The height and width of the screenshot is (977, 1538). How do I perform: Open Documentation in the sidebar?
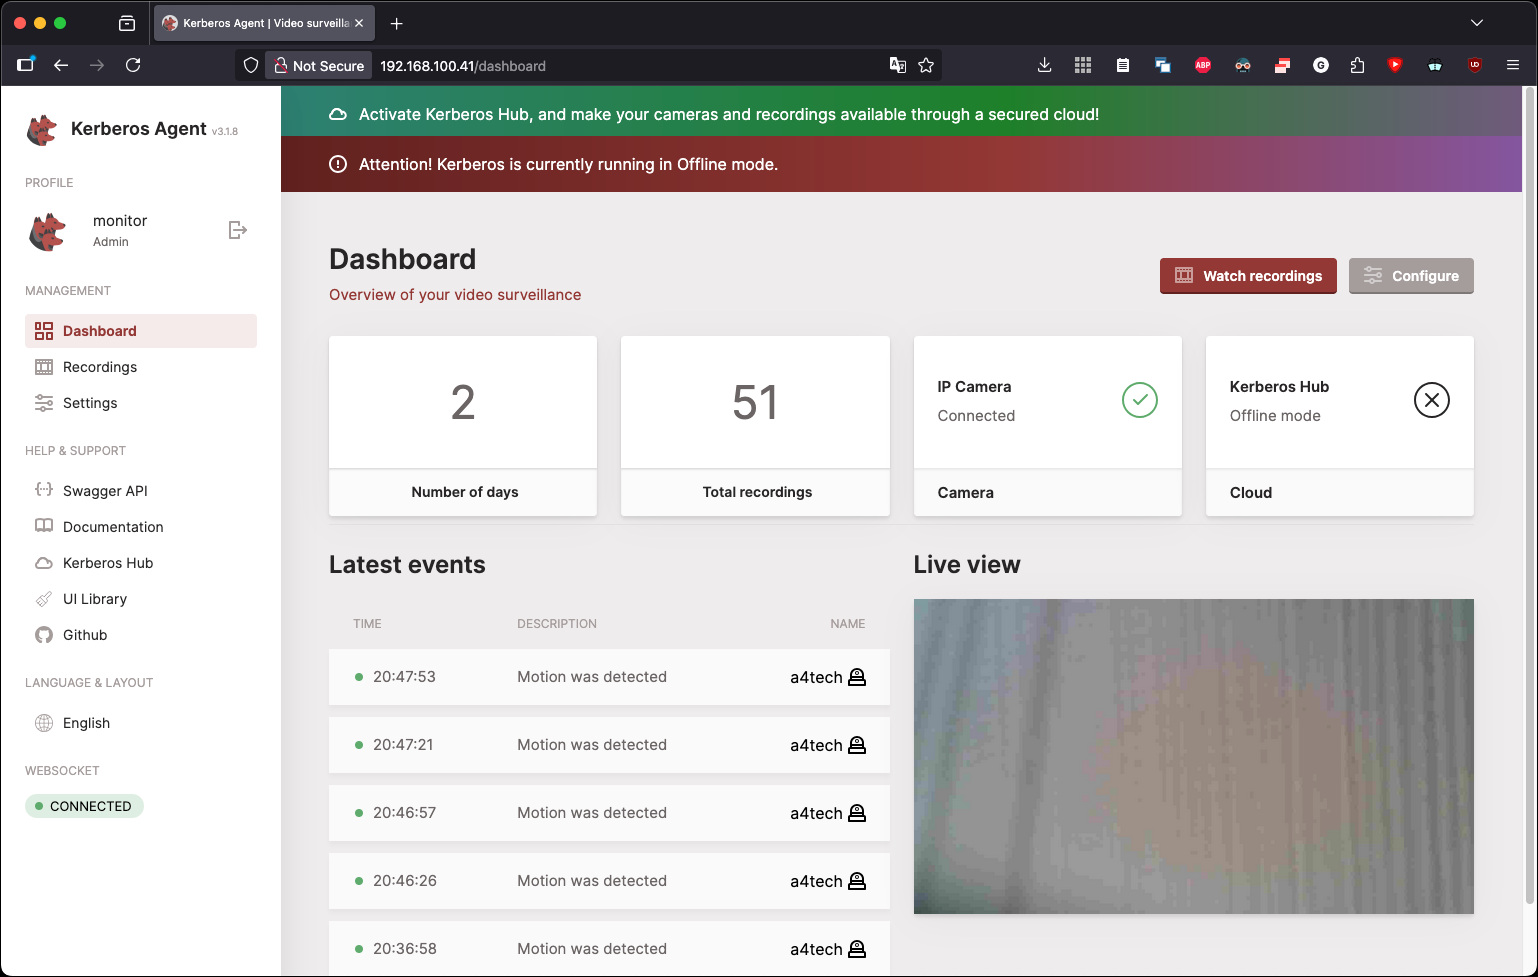[141, 527]
